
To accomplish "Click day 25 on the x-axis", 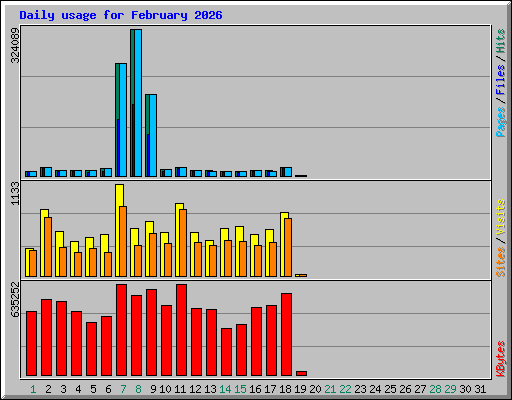I will coord(390,389).
